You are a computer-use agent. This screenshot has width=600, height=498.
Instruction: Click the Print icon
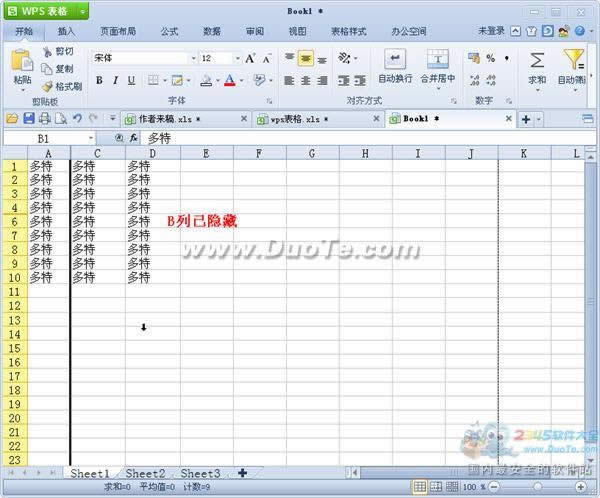click(45, 119)
